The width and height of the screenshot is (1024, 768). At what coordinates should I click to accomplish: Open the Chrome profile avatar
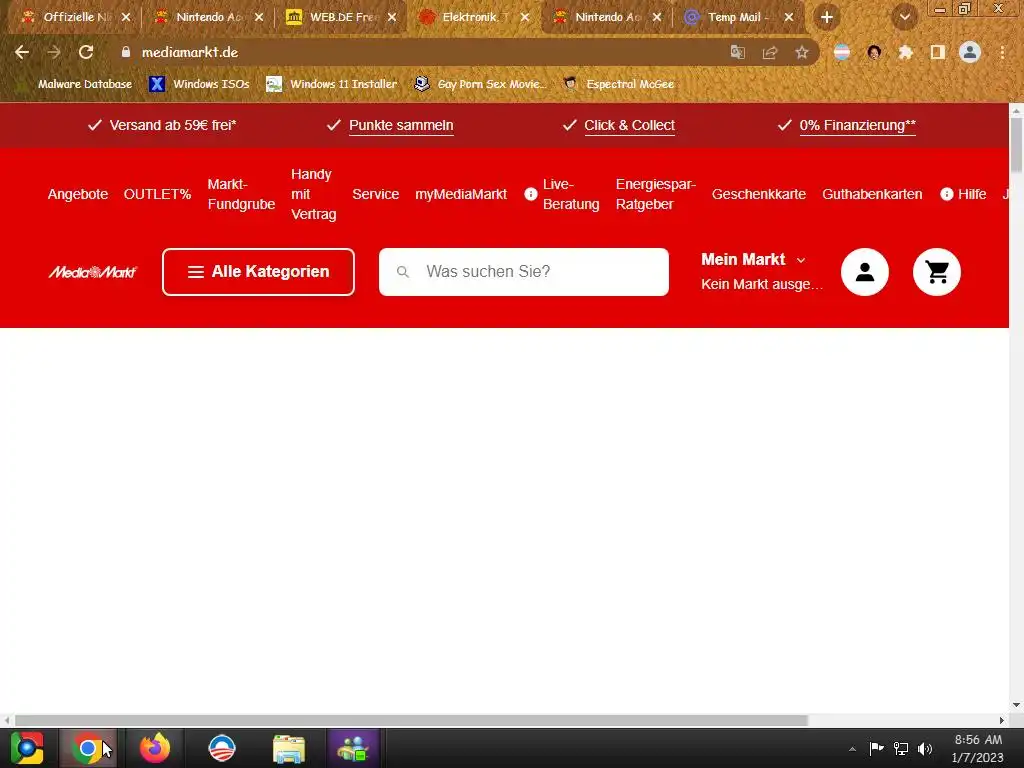click(970, 52)
